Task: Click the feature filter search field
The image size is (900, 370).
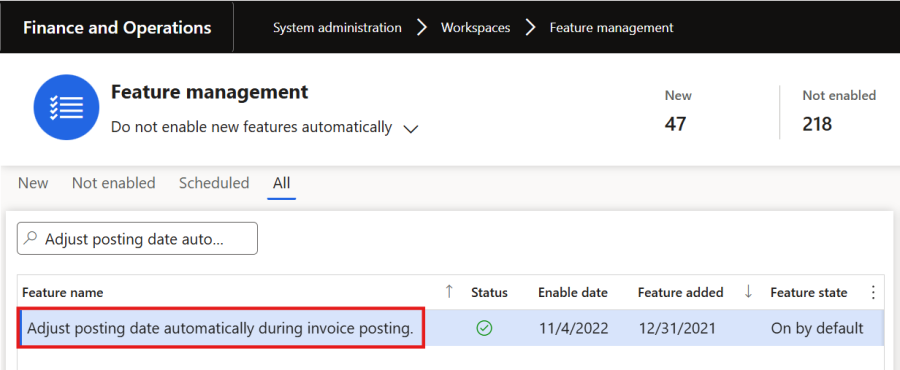Action: tap(137, 238)
